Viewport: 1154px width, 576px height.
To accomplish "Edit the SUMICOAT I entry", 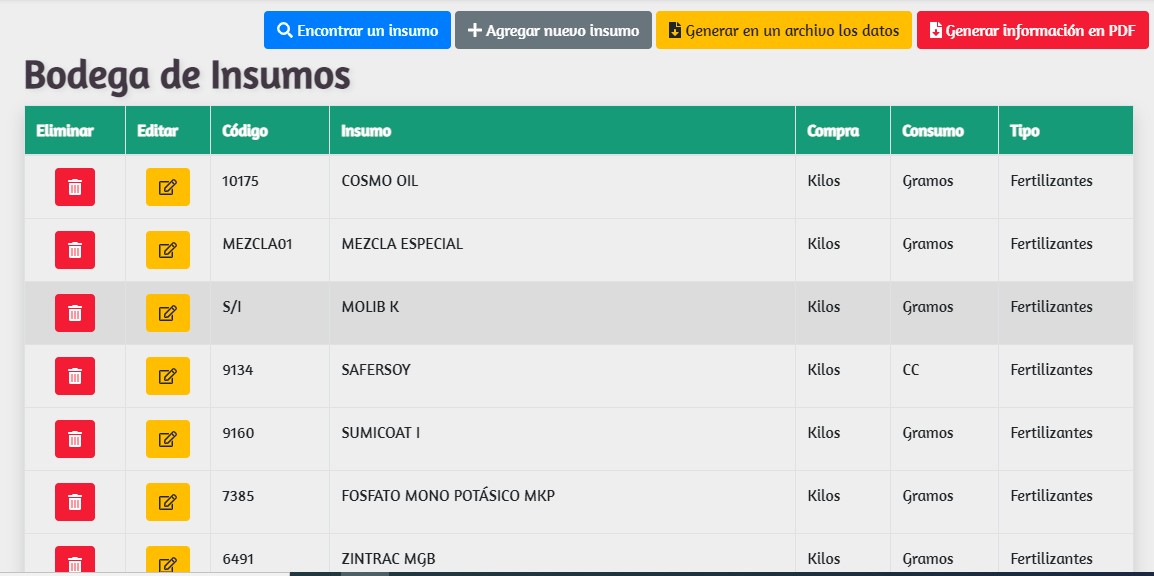I will point(167,439).
